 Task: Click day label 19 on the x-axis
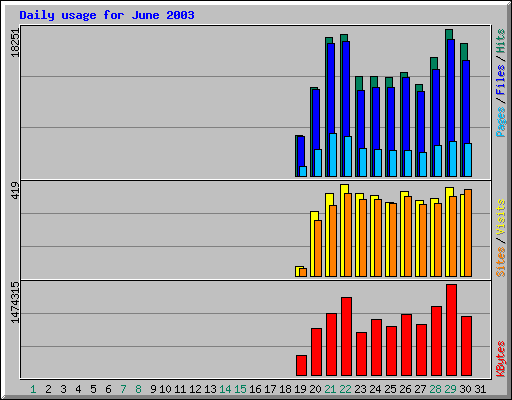pos(300,389)
